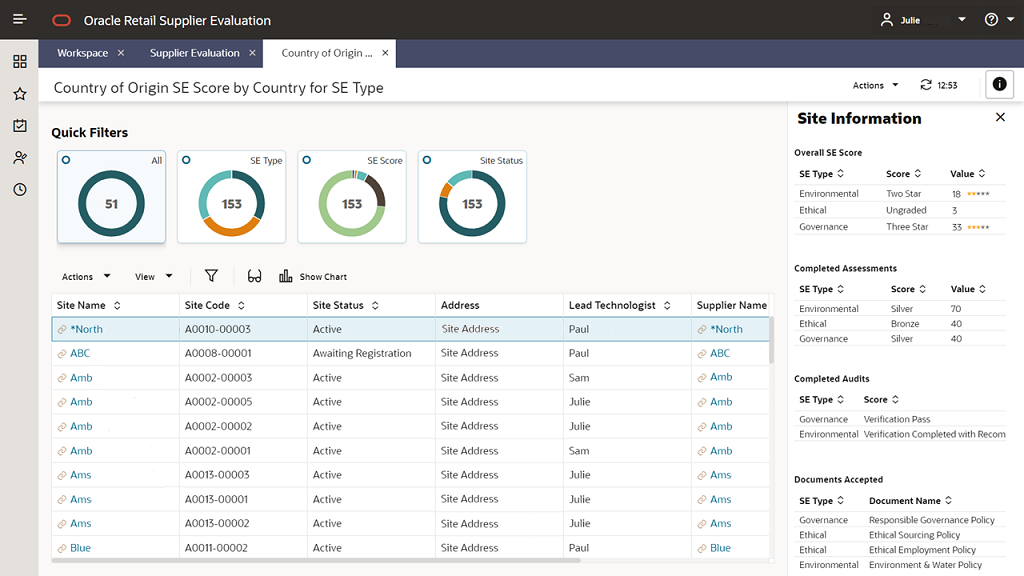Viewport: 1024px width, 576px height.
Task: Click the glasses view icon in the toolbar
Action: (x=254, y=275)
